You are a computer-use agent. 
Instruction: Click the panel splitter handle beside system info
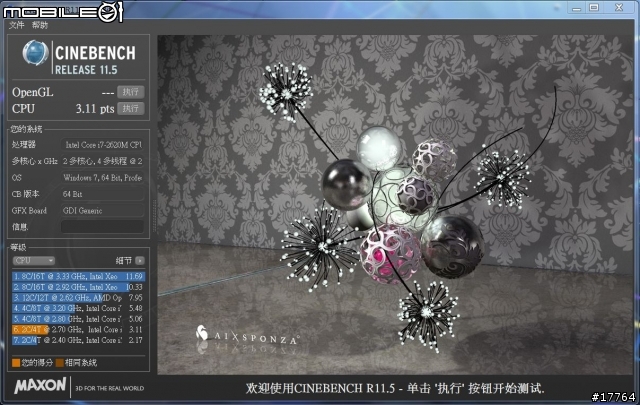pos(154,216)
